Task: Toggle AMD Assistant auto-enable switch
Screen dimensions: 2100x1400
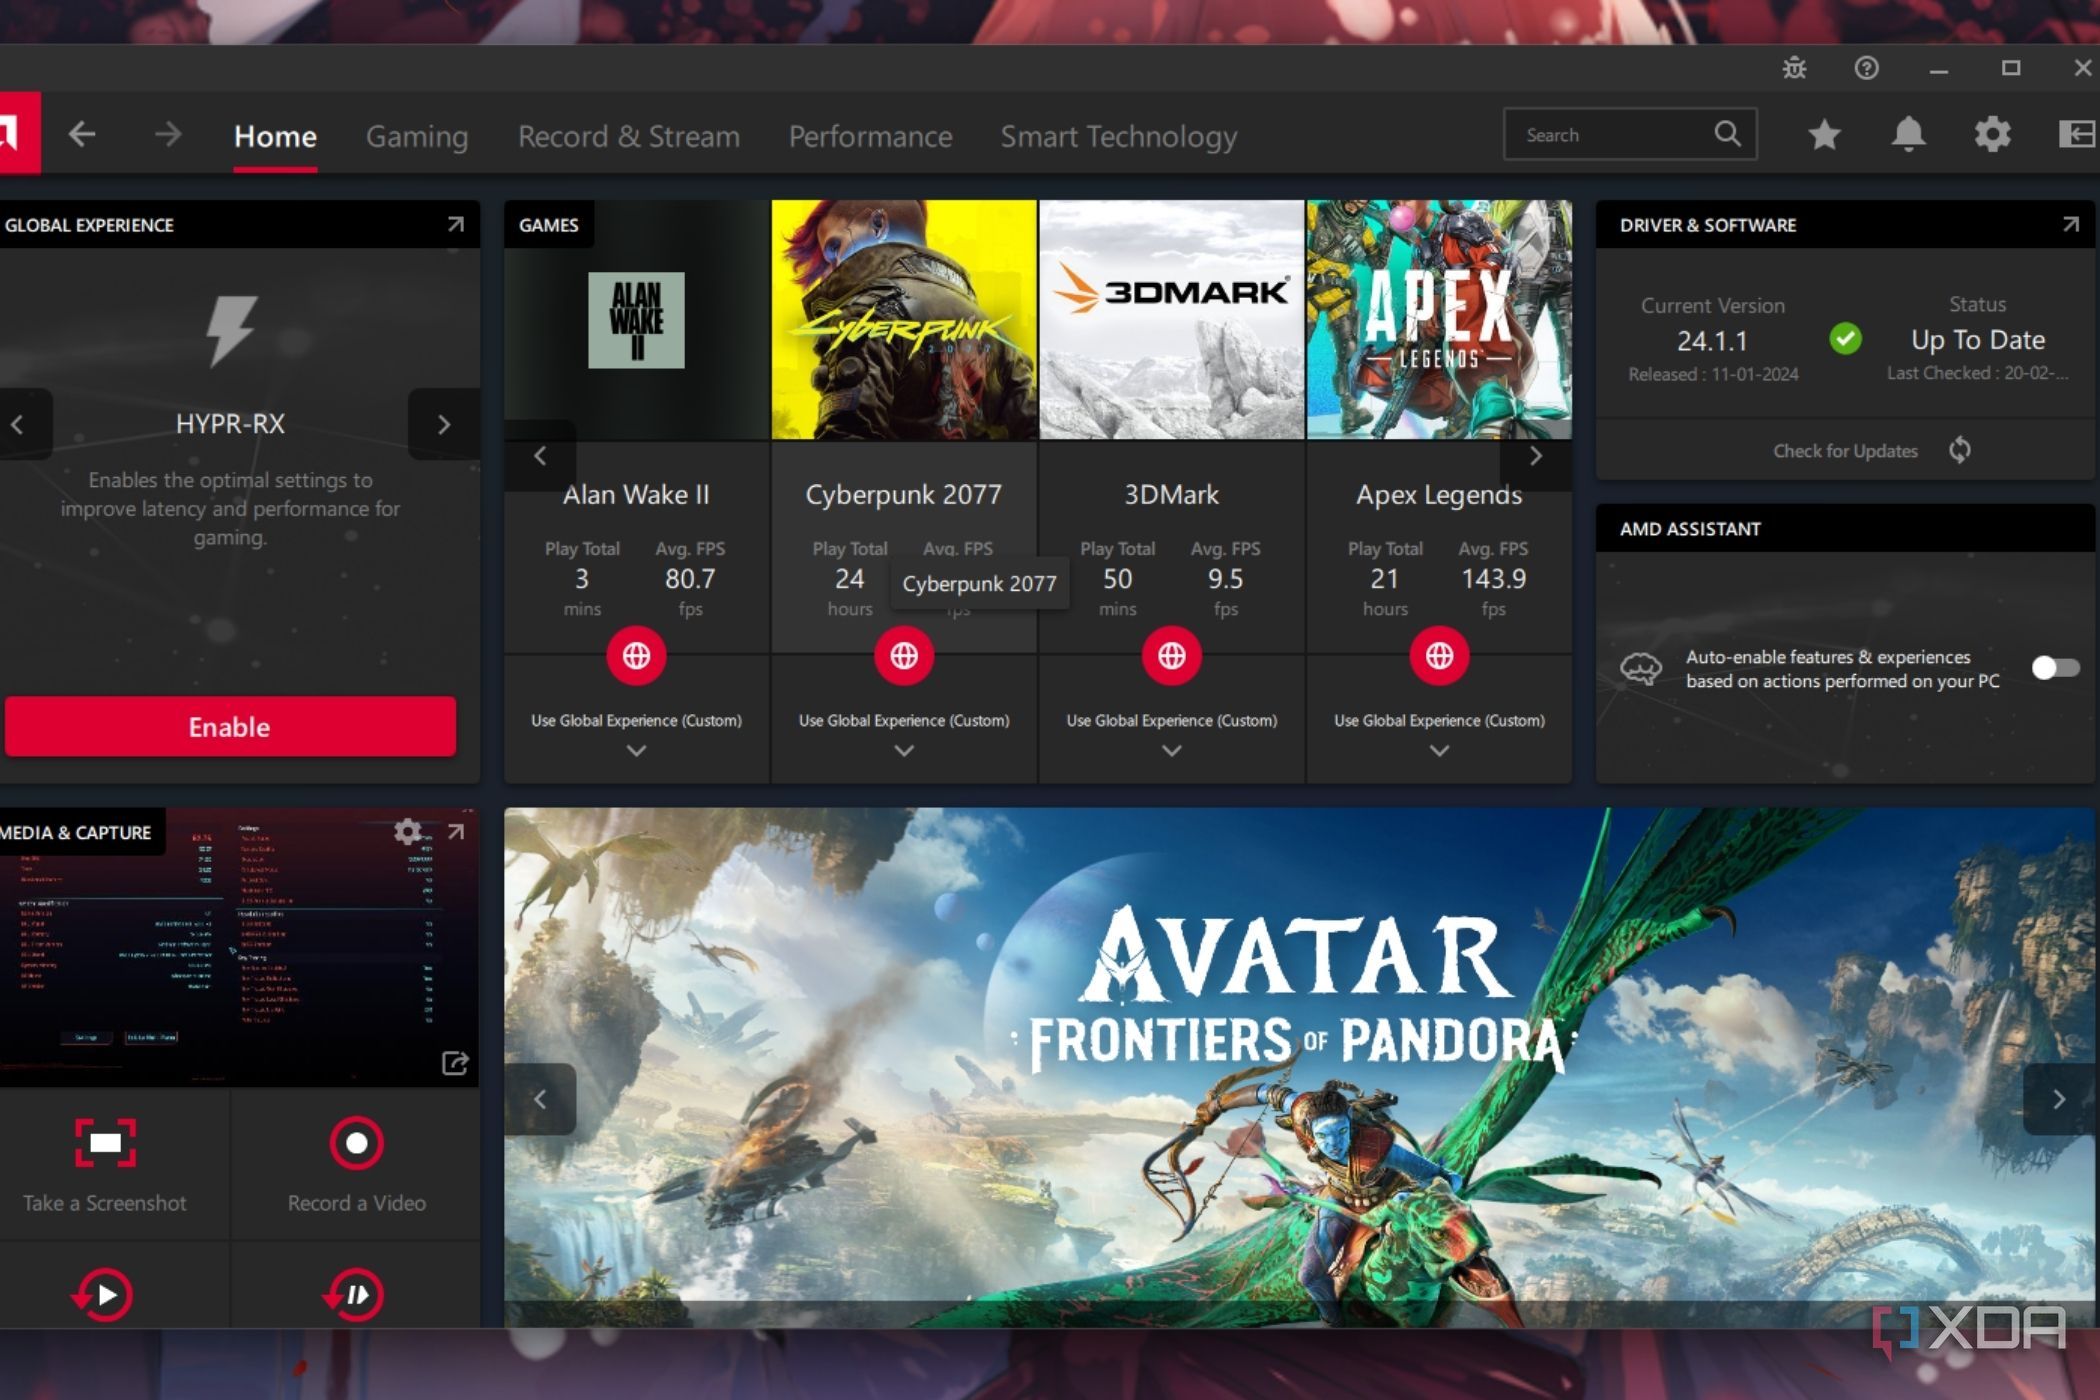Action: click(2056, 668)
